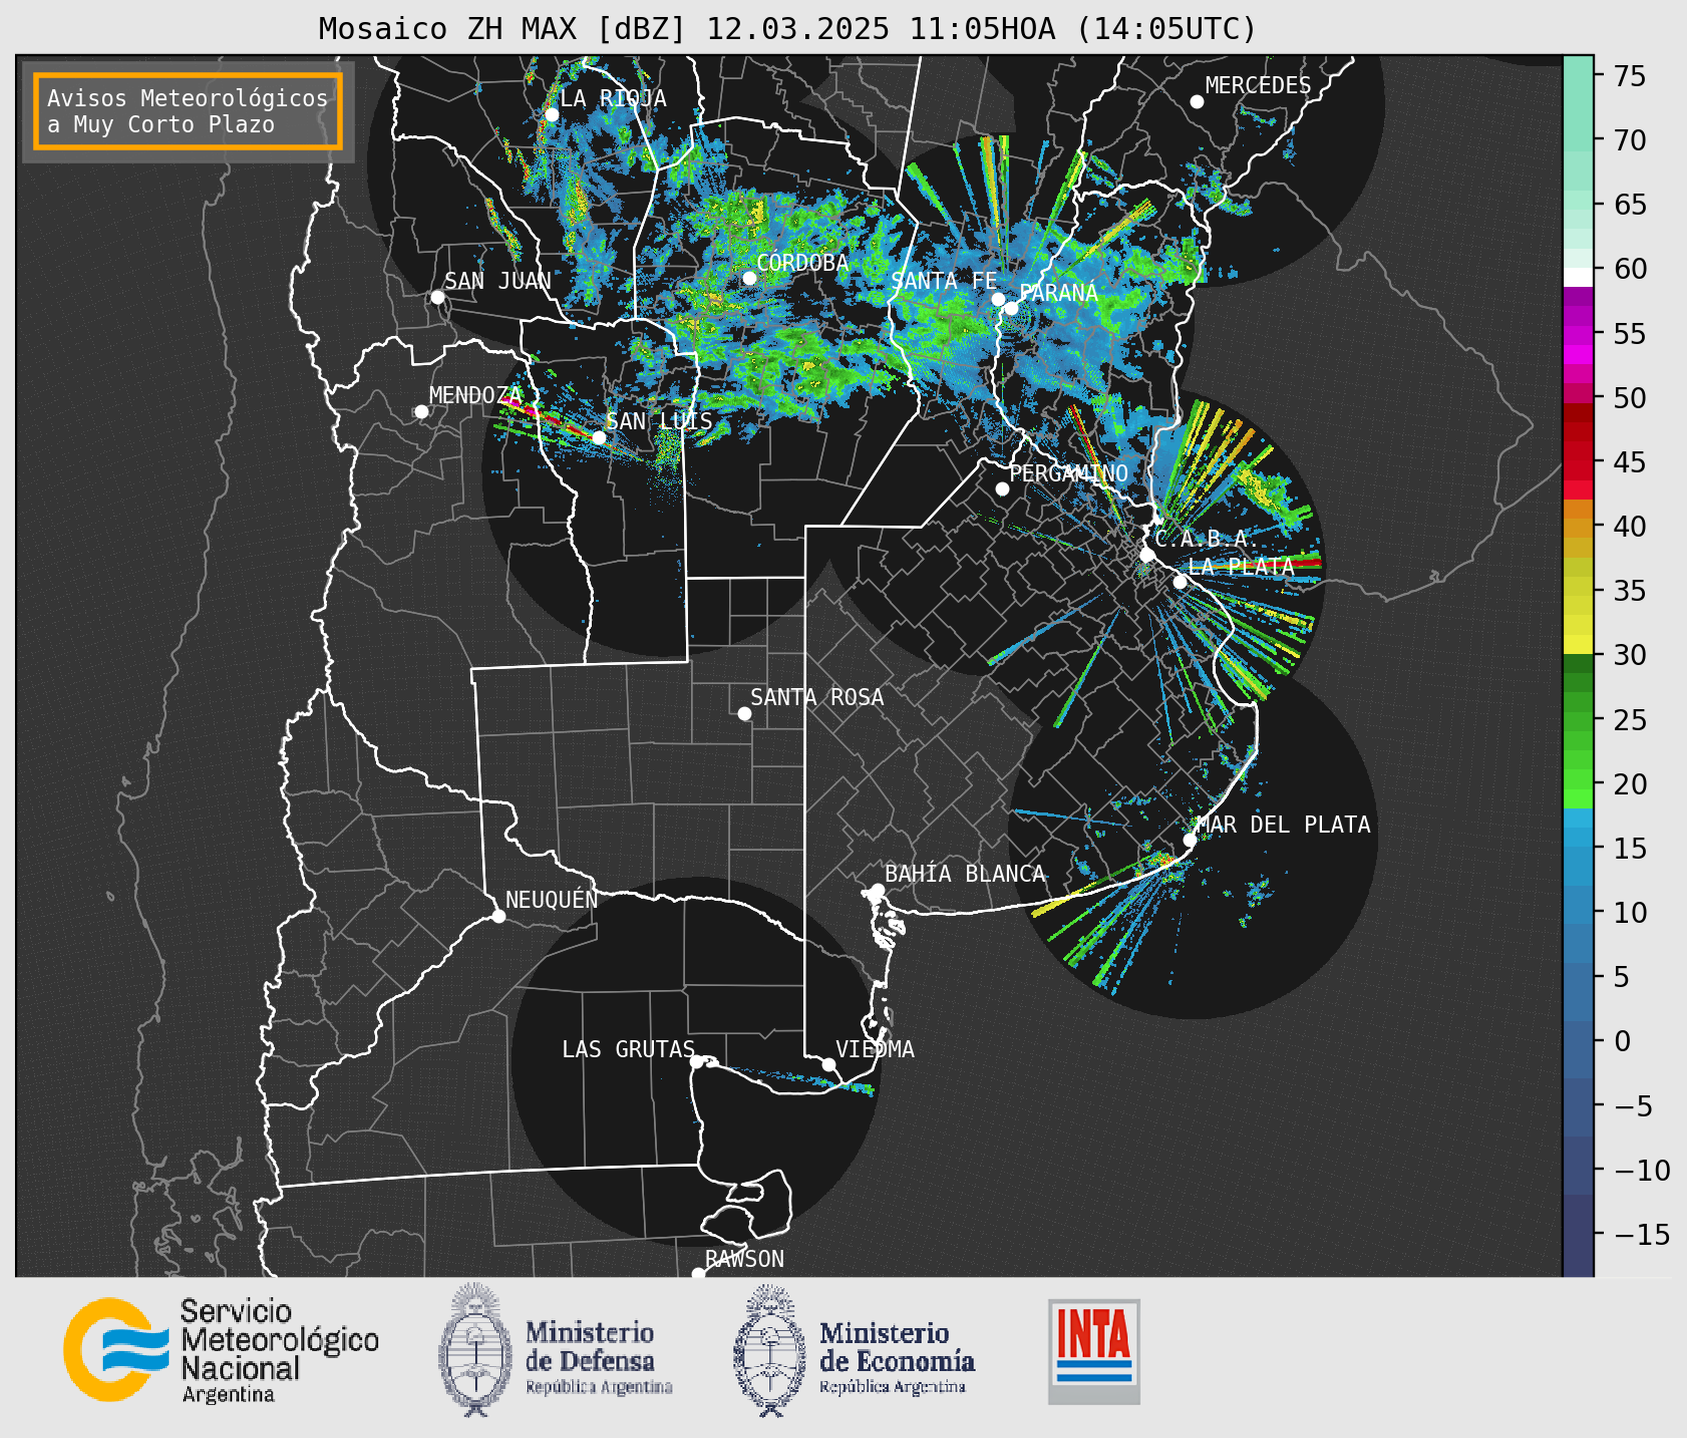Click the BAHÍA BLANCA city marker
The height and width of the screenshot is (1438, 1687).
tap(877, 890)
